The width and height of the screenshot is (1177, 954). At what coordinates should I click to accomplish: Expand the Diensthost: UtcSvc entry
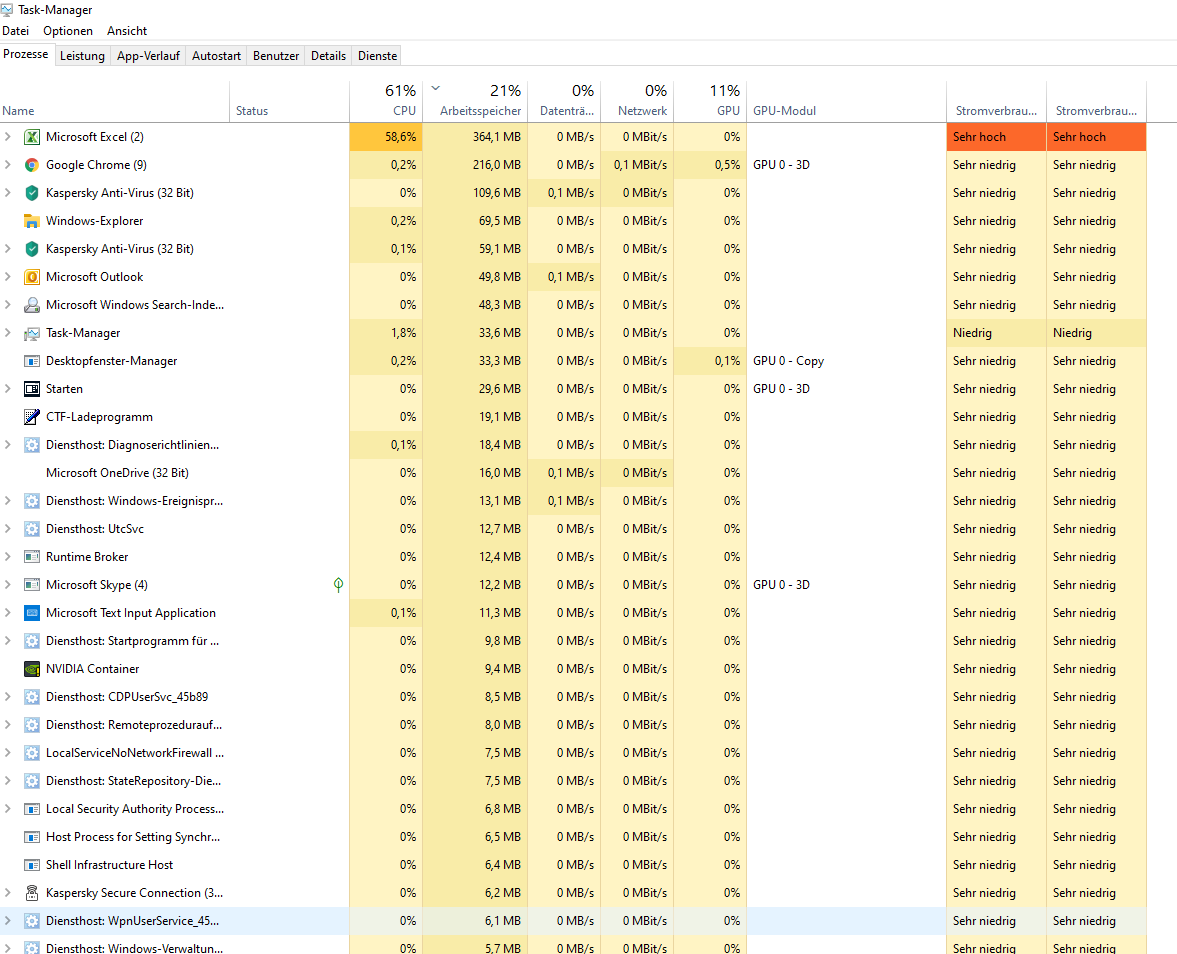(x=8, y=528)
